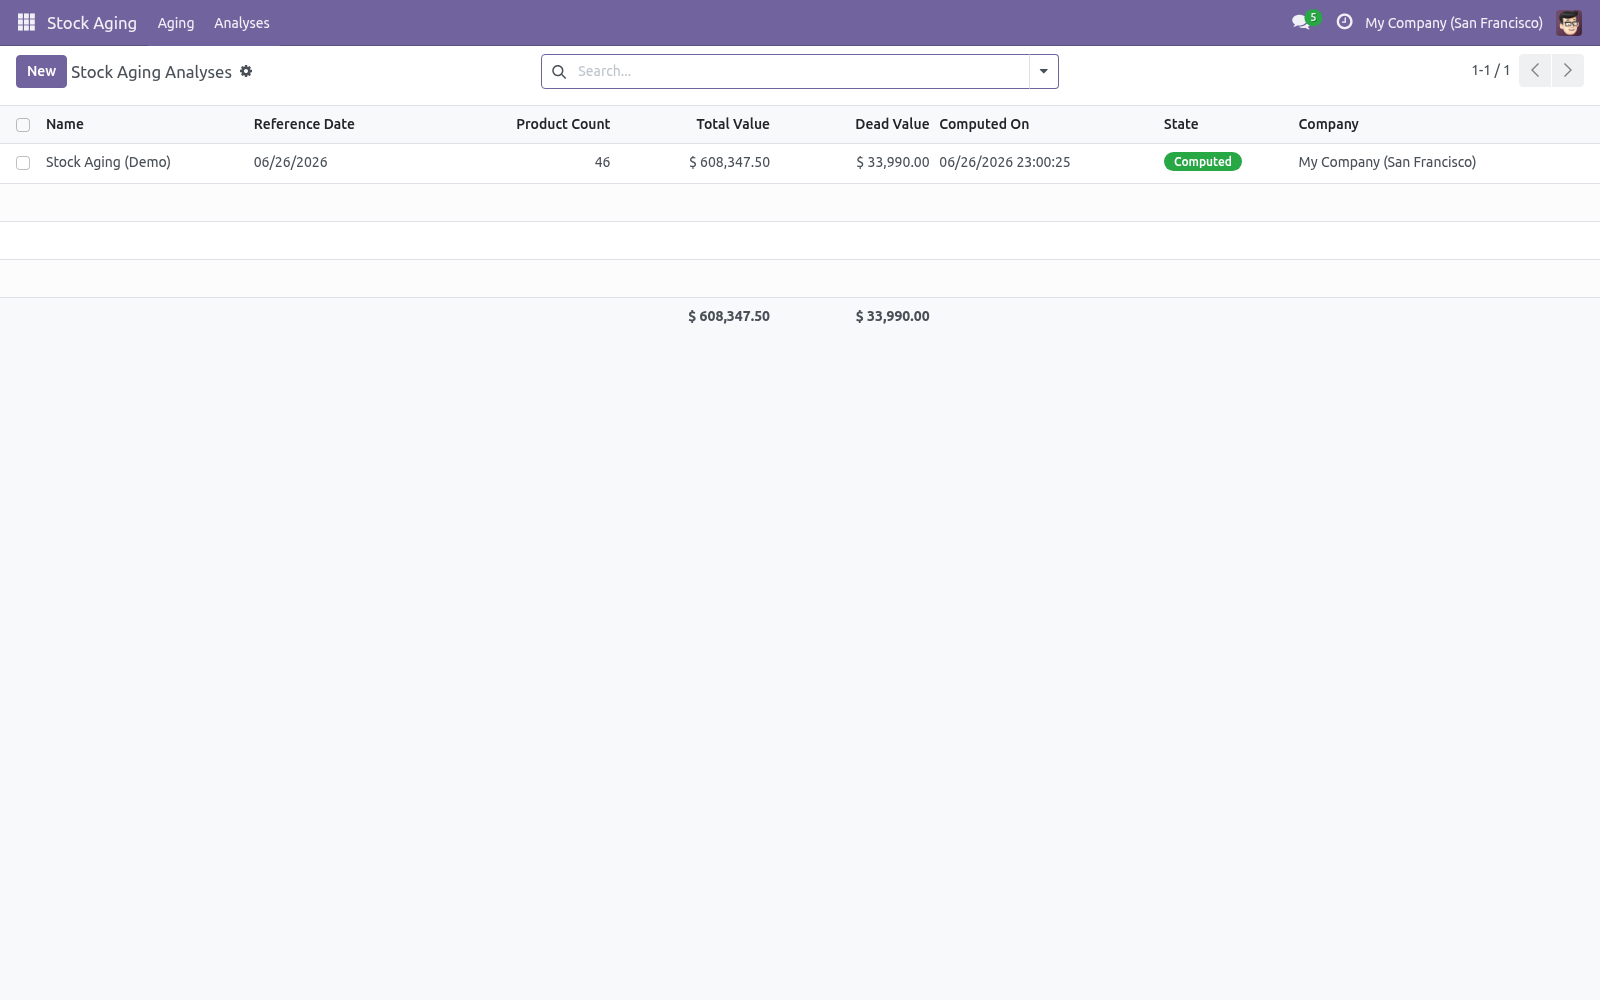Open the Analyses menu
The image size is (1600, 1000).
242,23
